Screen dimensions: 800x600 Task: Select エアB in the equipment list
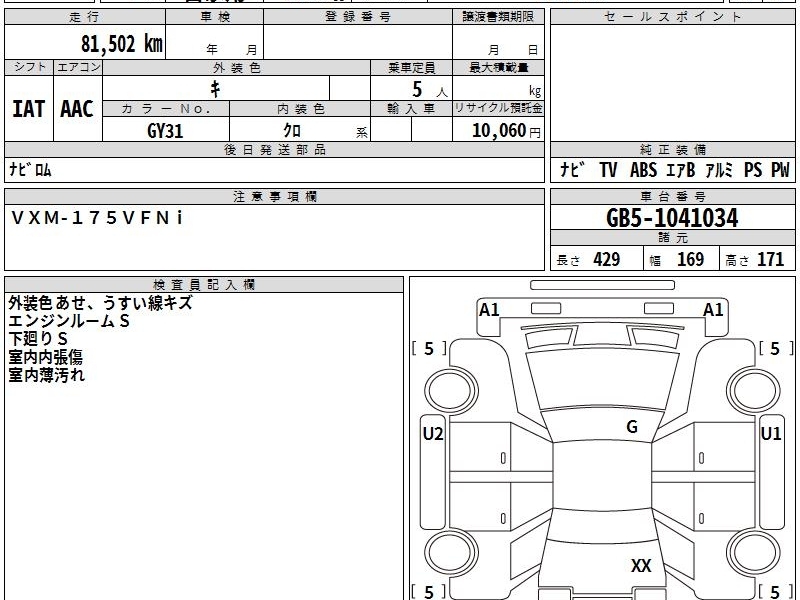pyautogui.click(x=681, y=169)
